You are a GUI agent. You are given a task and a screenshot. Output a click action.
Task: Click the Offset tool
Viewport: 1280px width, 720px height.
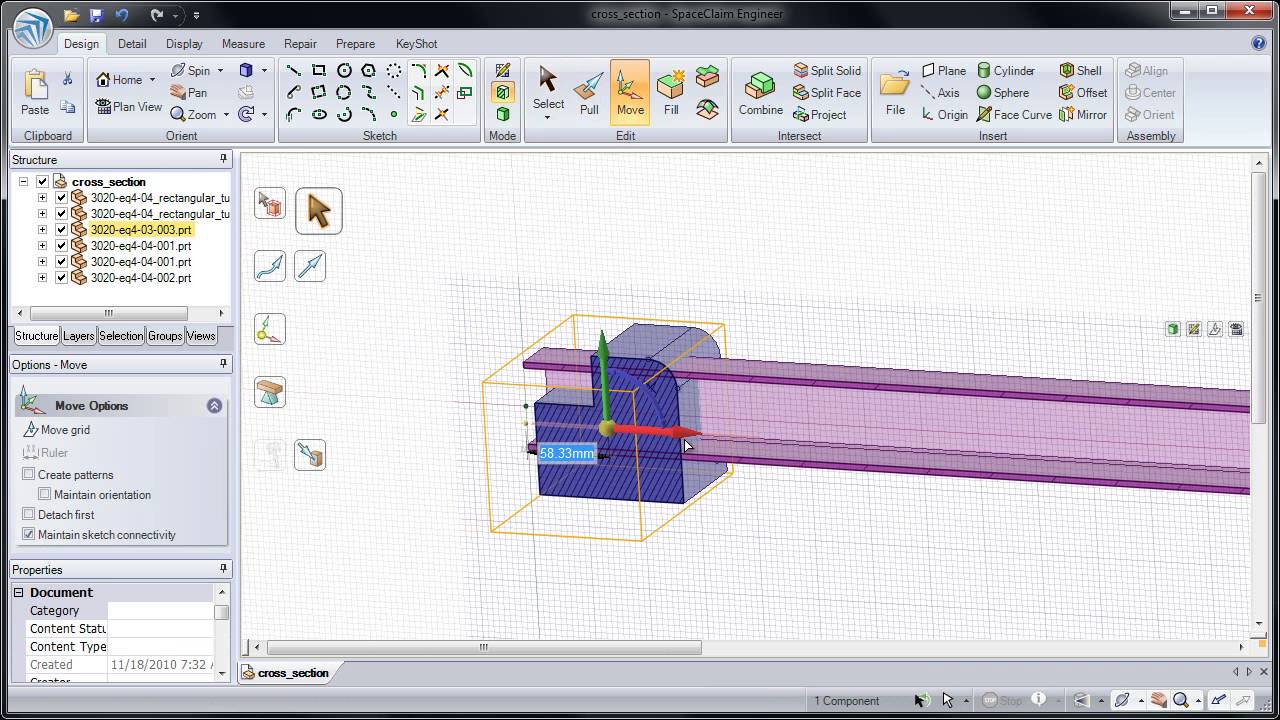[1083, 92]
